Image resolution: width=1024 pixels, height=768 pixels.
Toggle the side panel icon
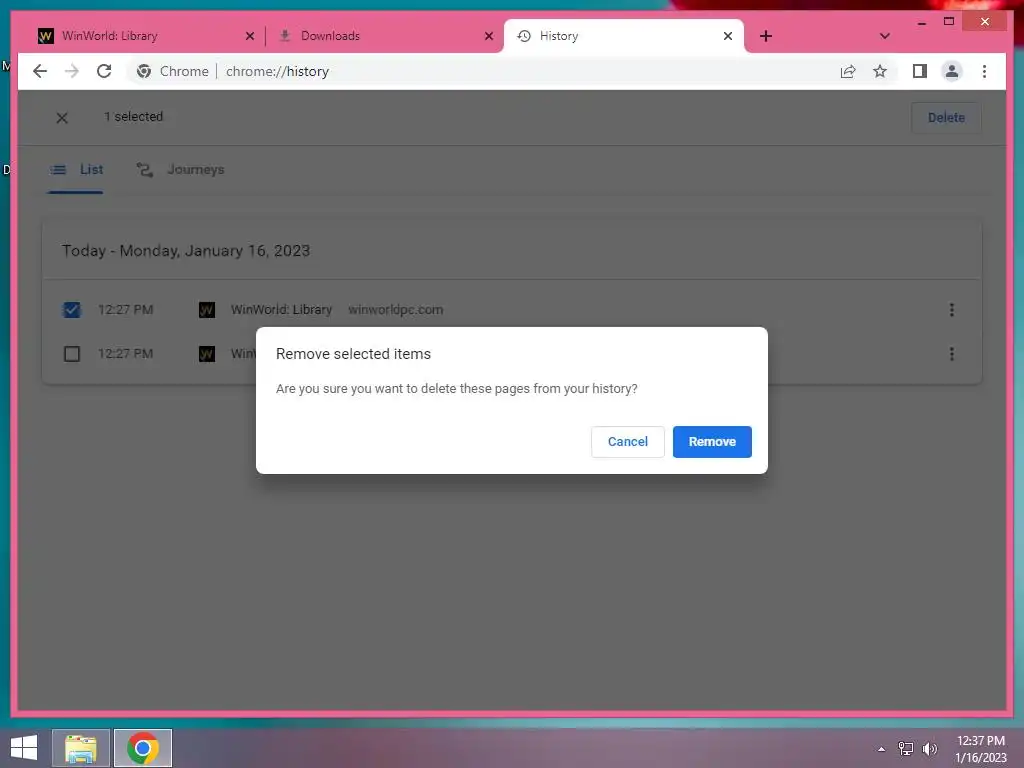pos(920,71)
